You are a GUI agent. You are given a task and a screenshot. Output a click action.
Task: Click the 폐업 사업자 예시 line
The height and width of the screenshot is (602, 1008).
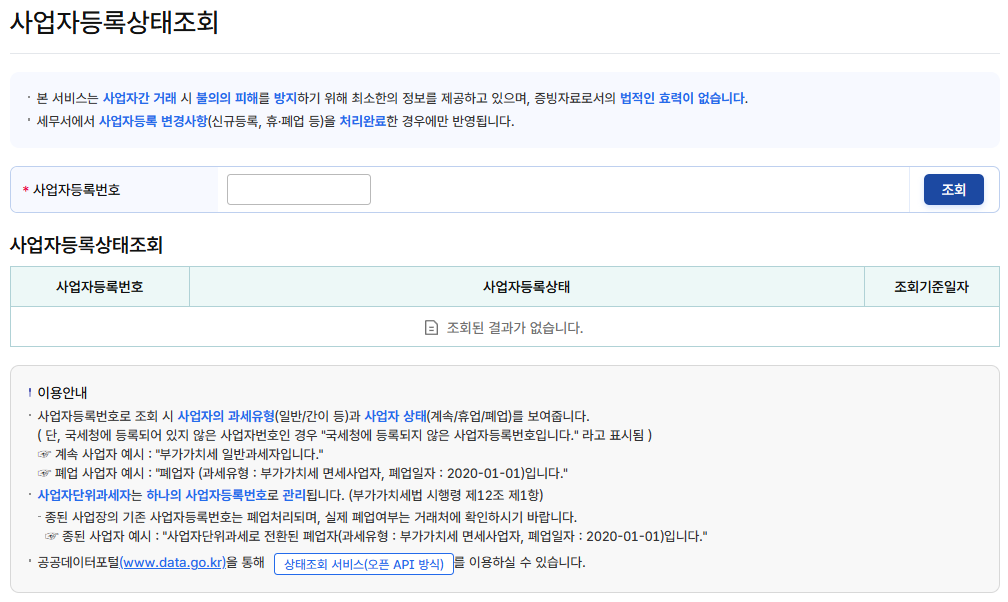[303, 473]
